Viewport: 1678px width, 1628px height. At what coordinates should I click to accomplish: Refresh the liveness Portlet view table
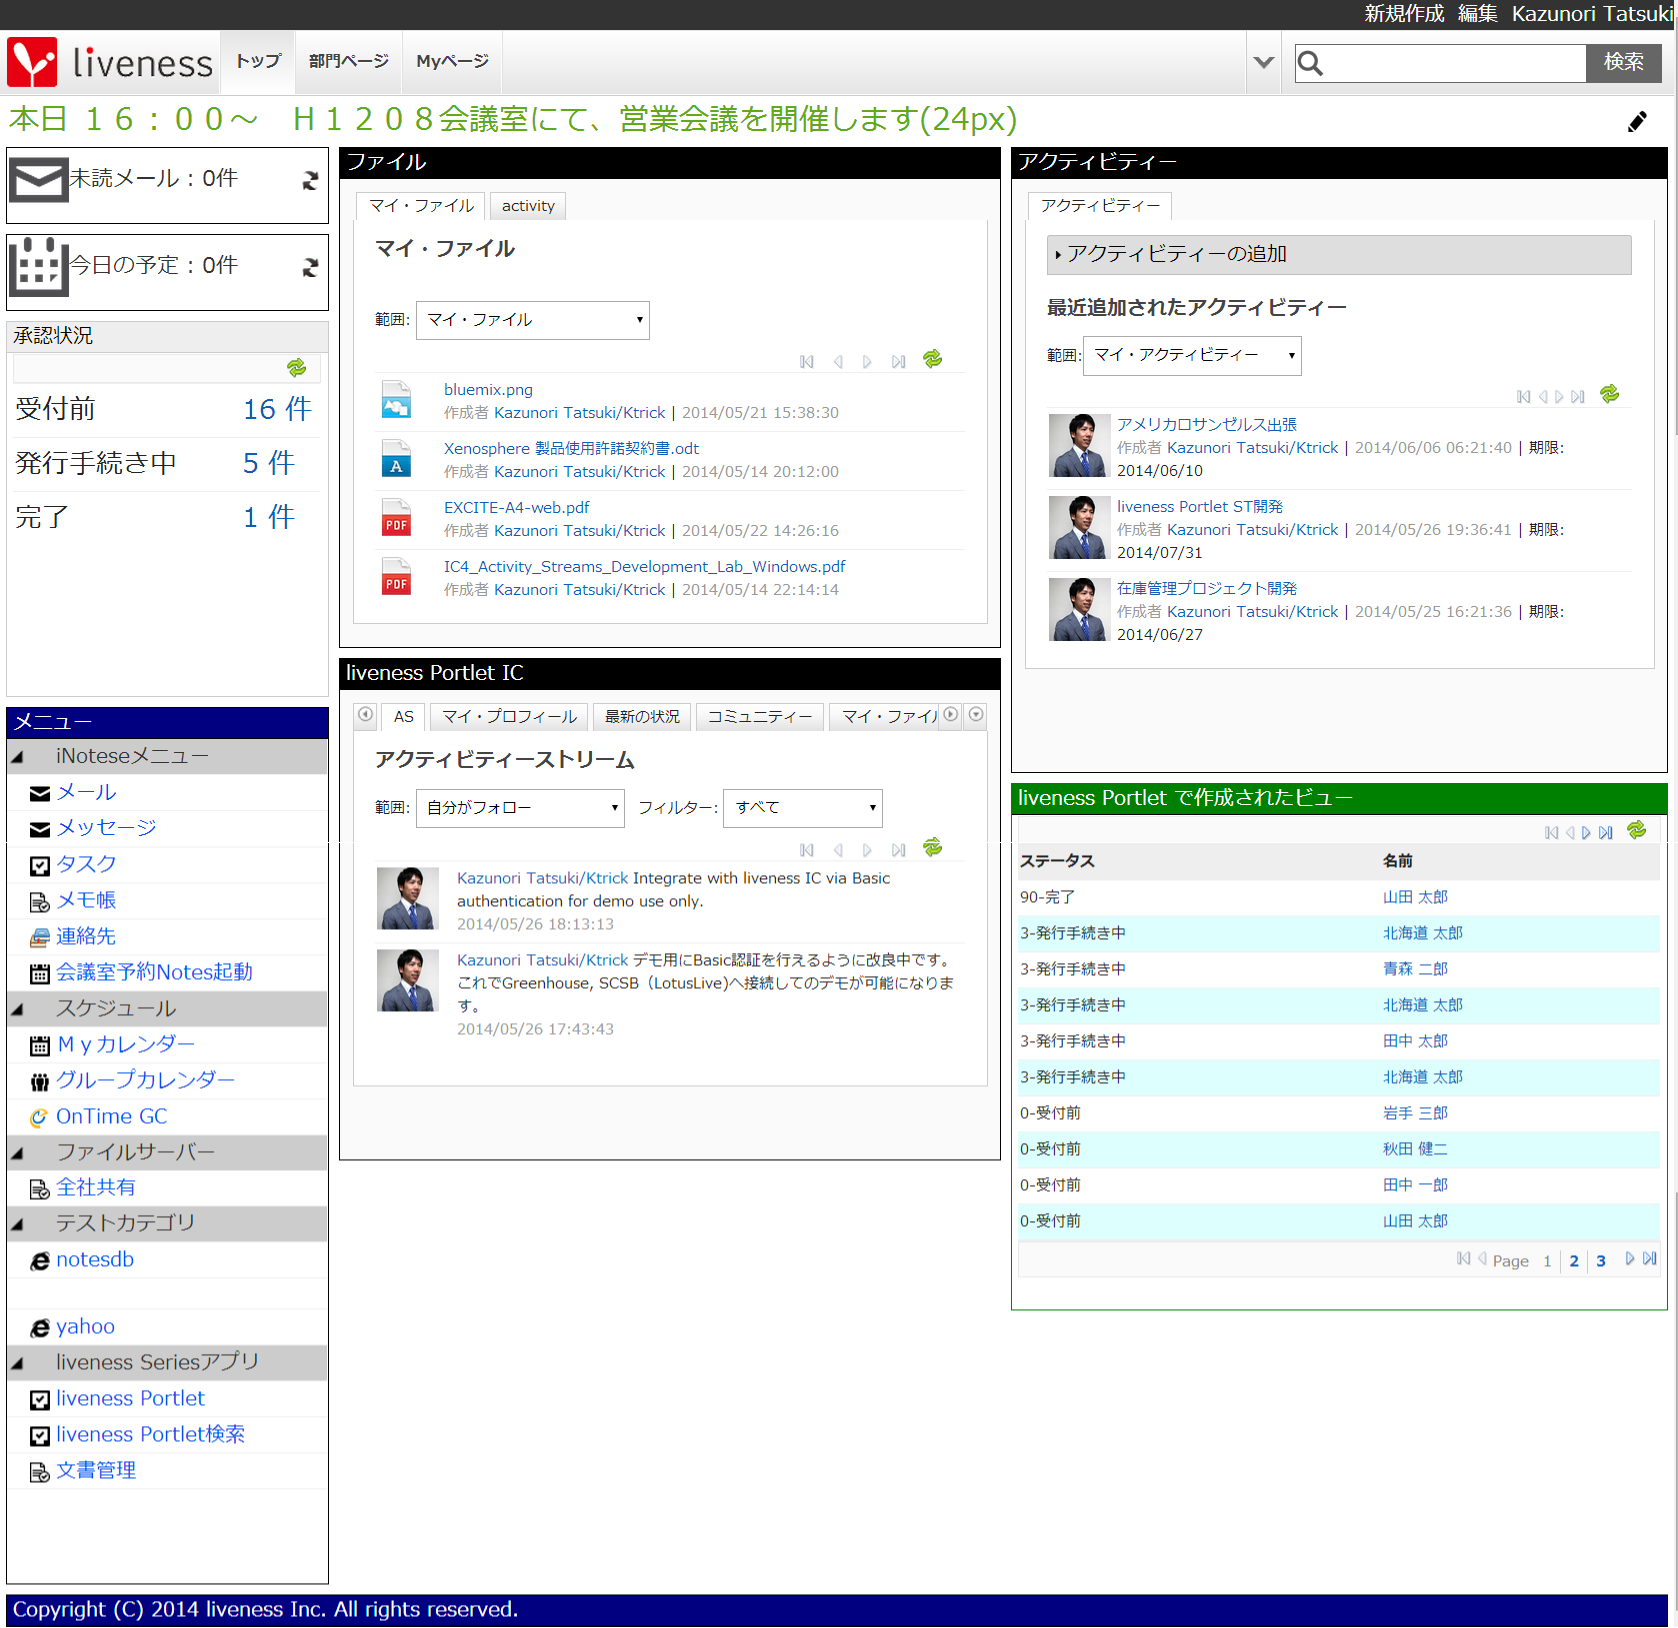click(x=1637, y=830)
